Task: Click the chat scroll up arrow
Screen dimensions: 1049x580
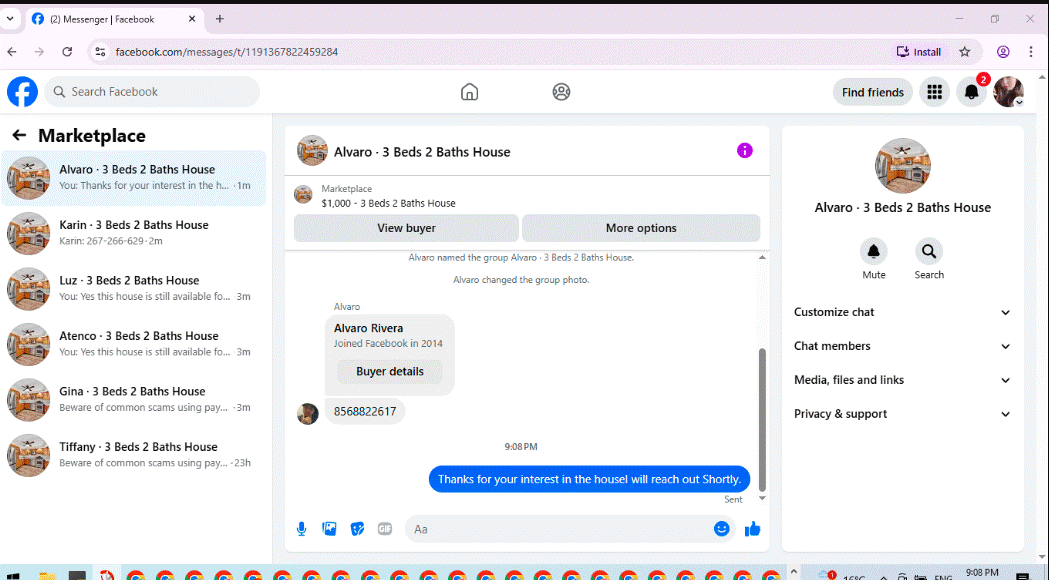Action: (762, 258)
